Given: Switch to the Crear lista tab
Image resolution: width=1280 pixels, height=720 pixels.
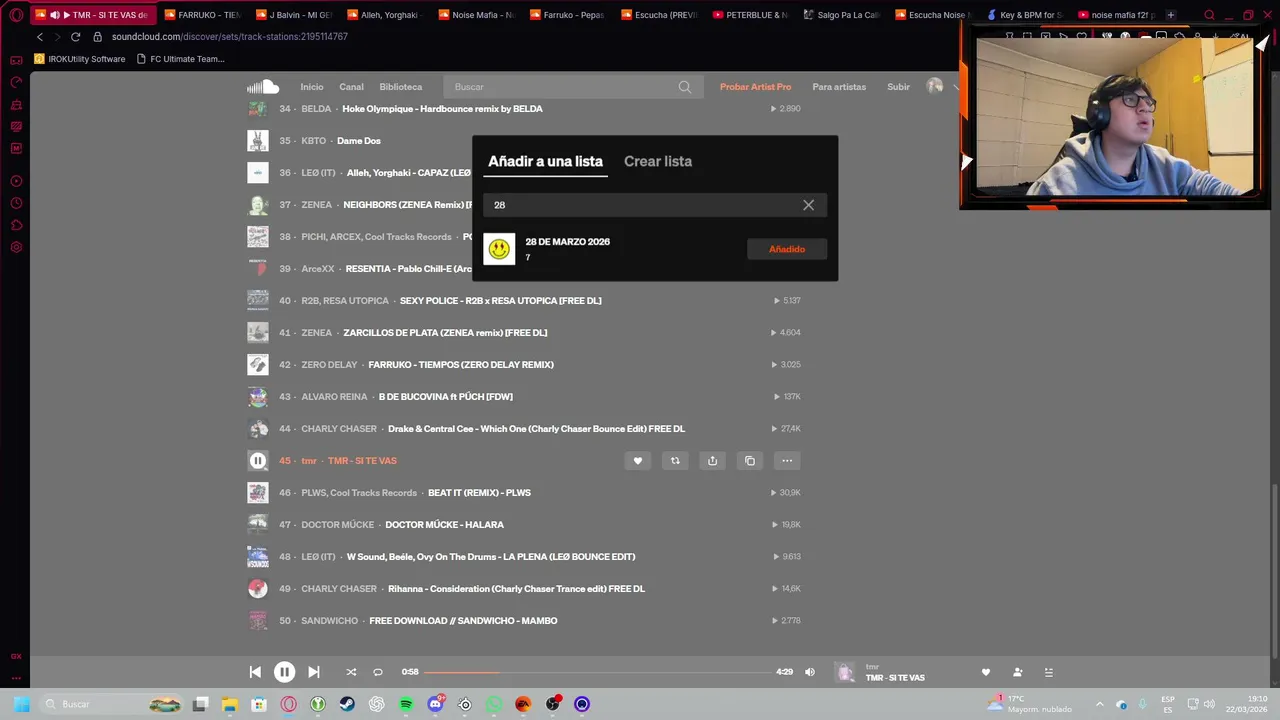Looking at the screenshot, I should coord(658,161).
